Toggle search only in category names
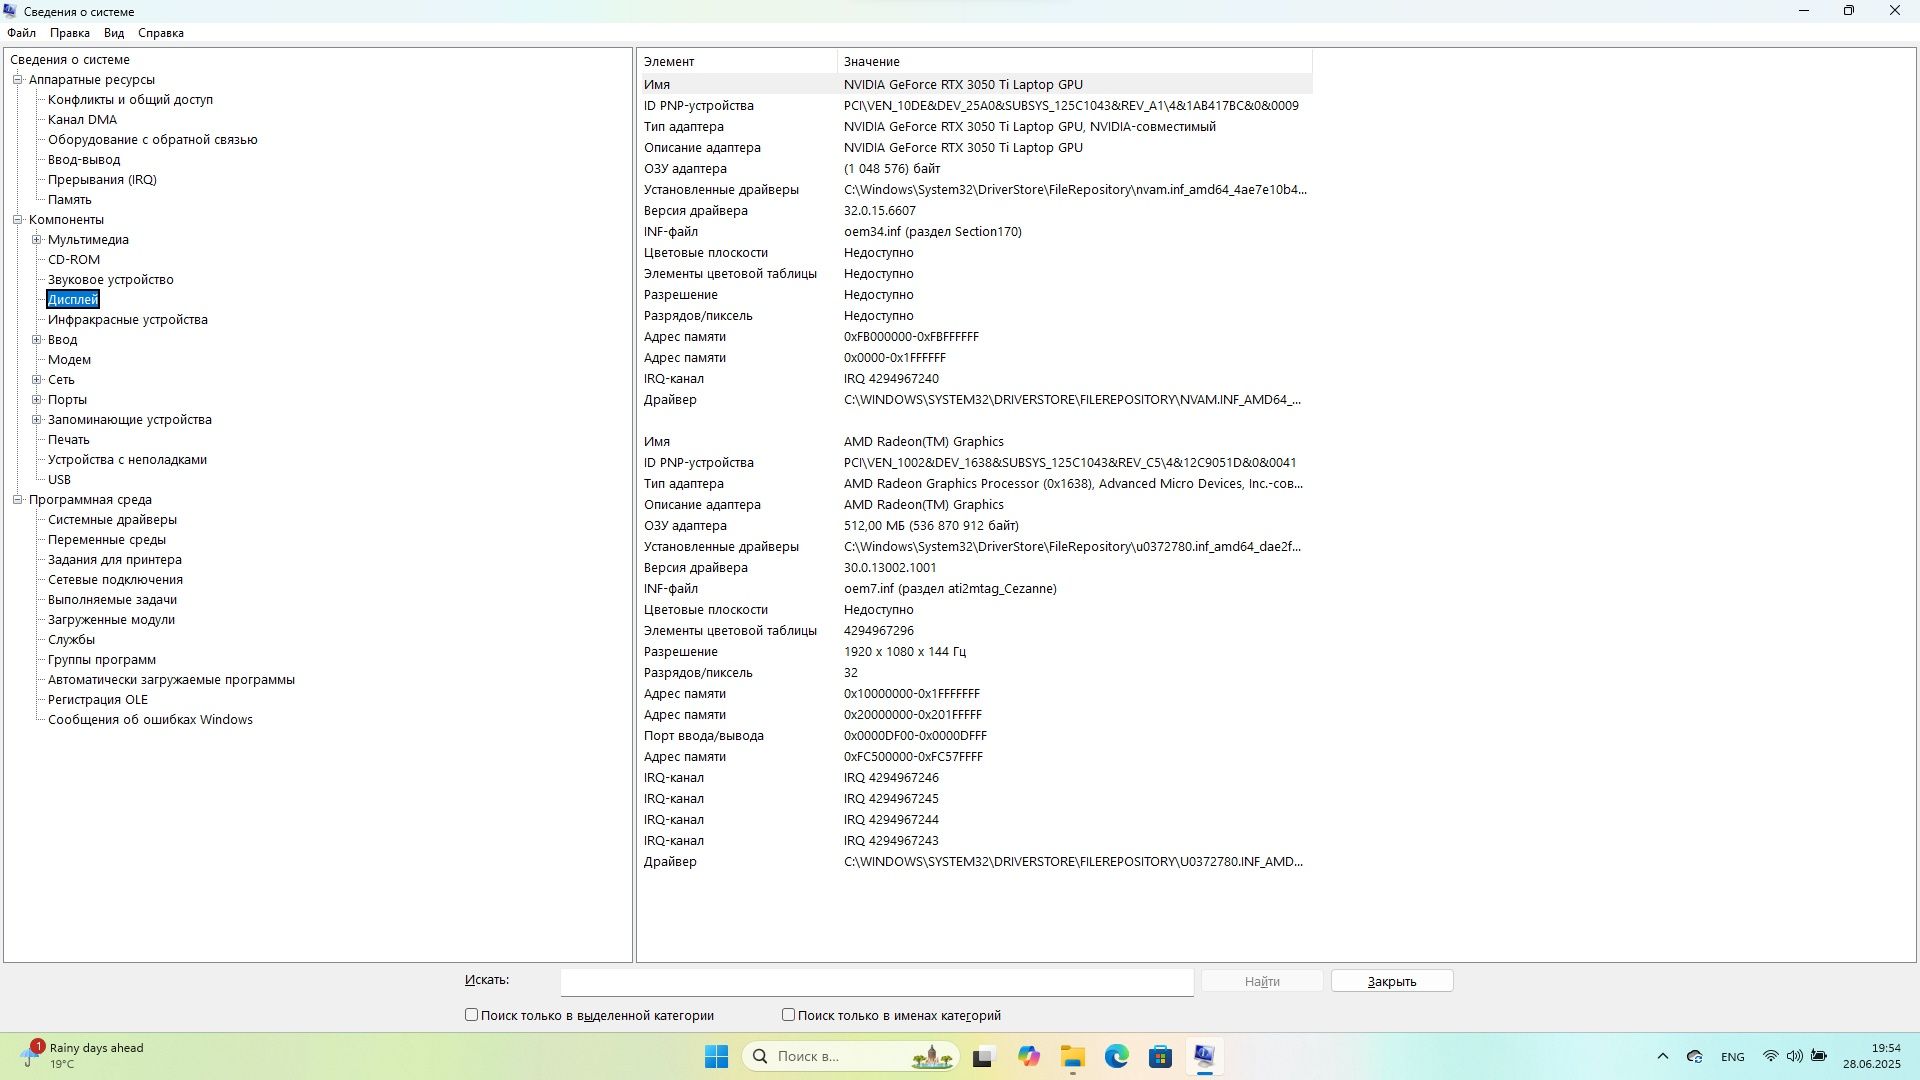The width and height of the screenshot is (1920, 1080). (788, 1015)
